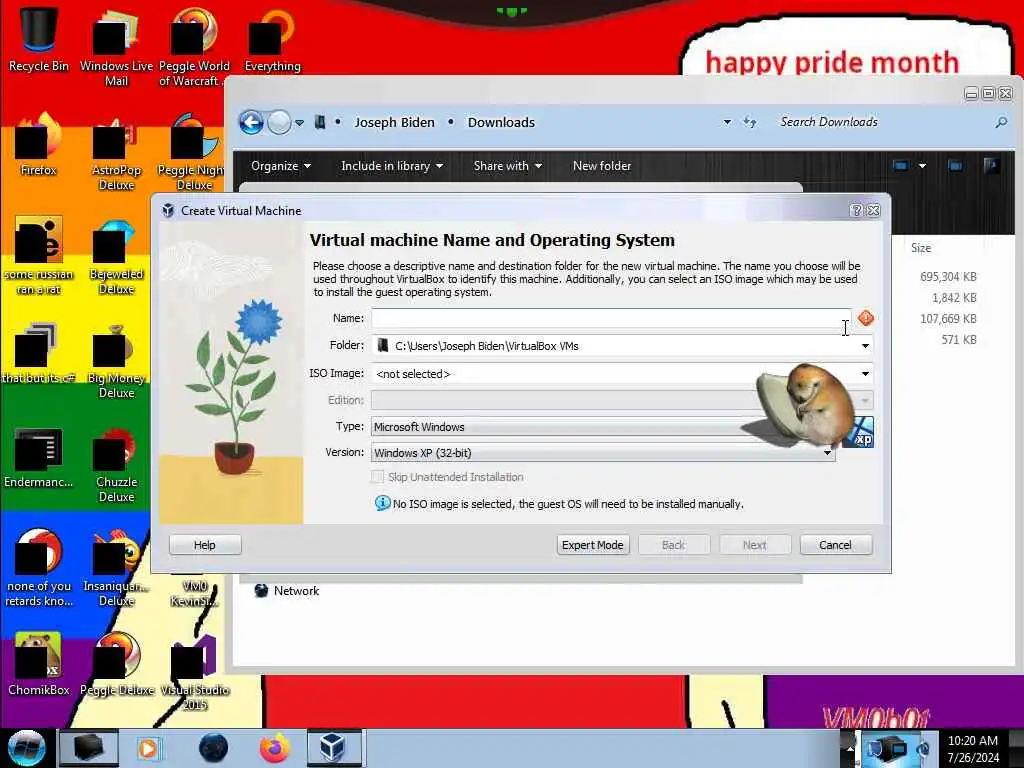Click the Help button in dialog
The width and height of the screenshot is (1024, 768).
tap(205, 545)
